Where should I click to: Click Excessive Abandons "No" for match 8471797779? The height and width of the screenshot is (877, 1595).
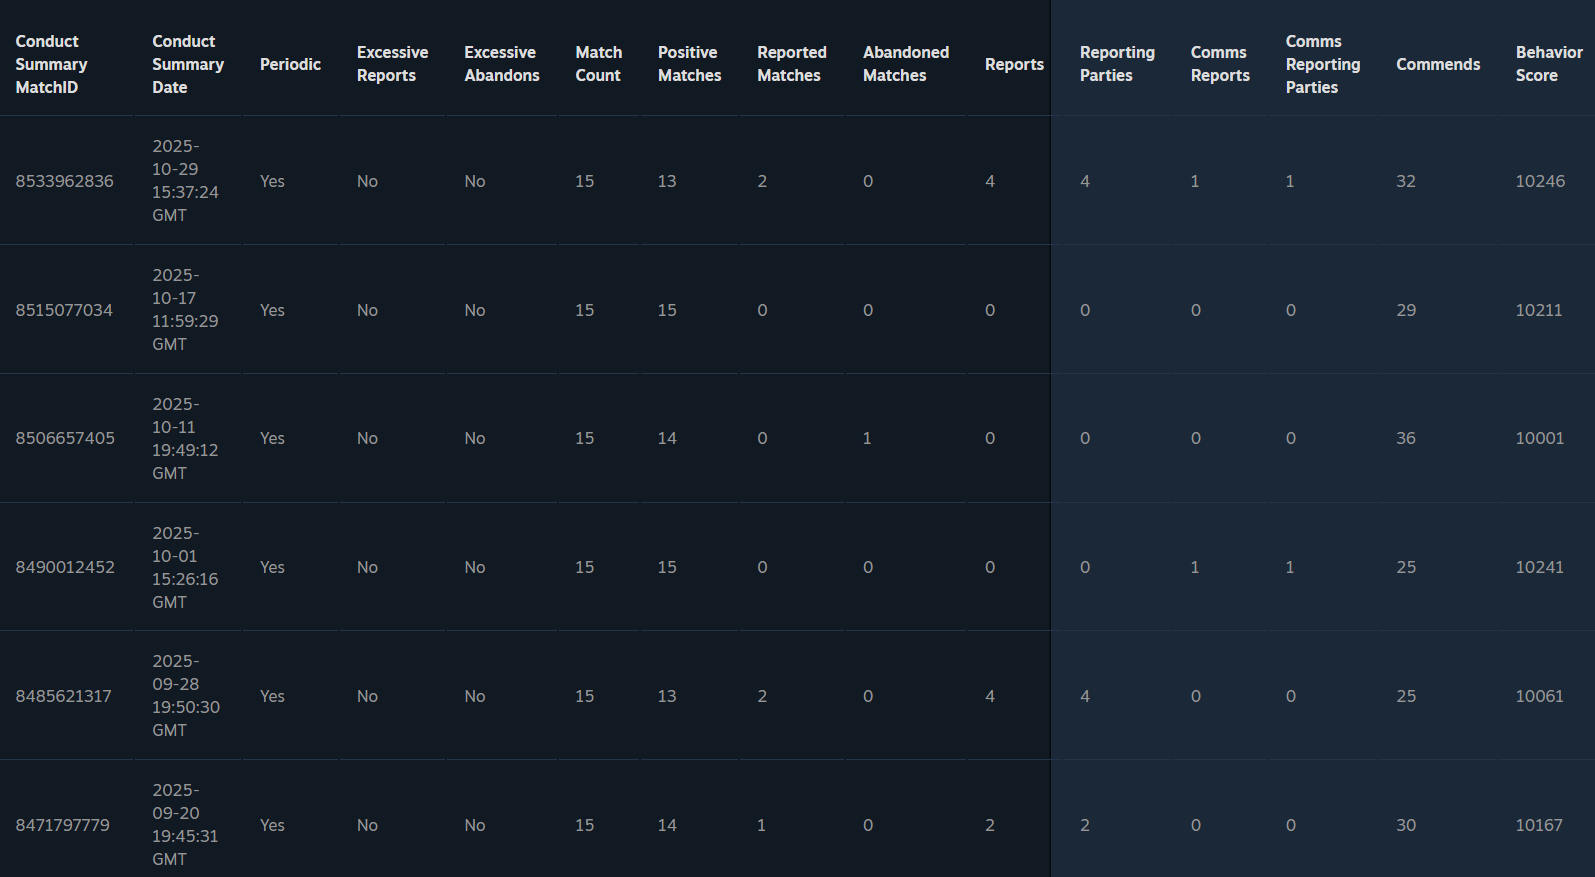[x=475, y=825]
